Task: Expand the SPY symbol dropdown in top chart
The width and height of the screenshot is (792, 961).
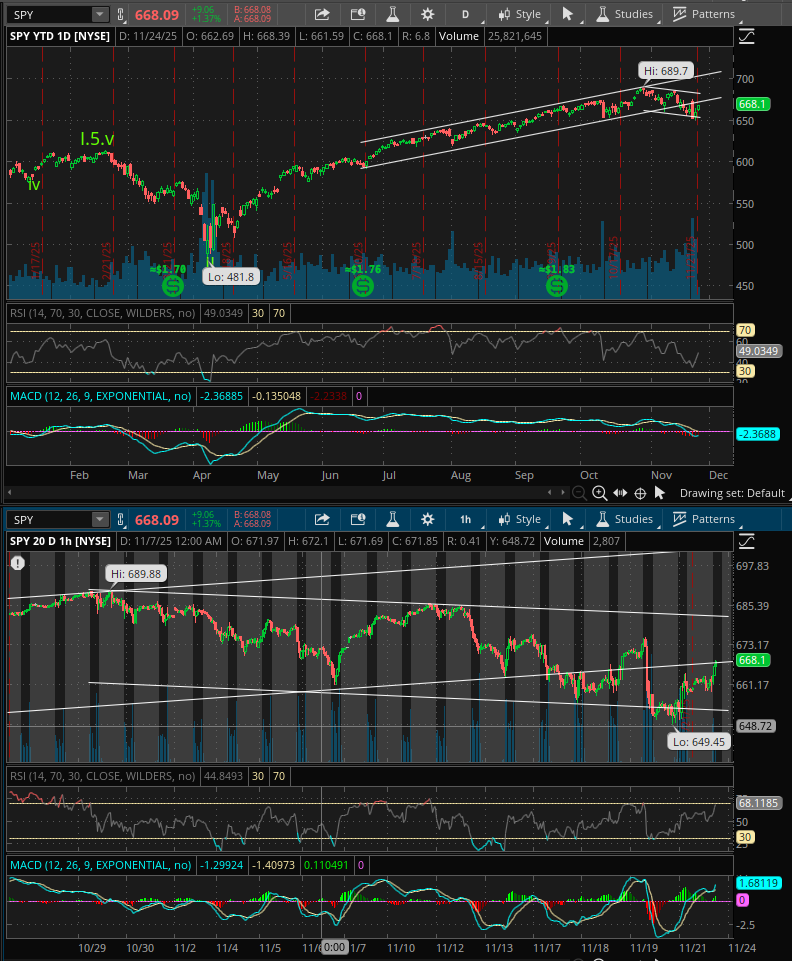Action: coord(99,14)
